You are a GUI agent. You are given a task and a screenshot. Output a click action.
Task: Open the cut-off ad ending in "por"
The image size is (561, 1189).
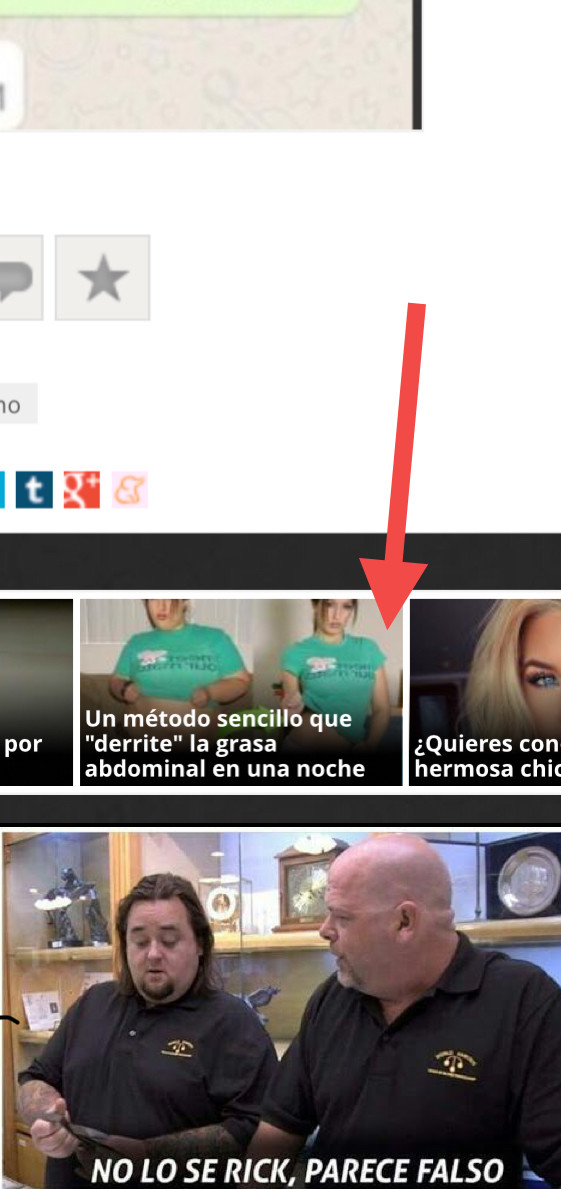pos(36,692)
